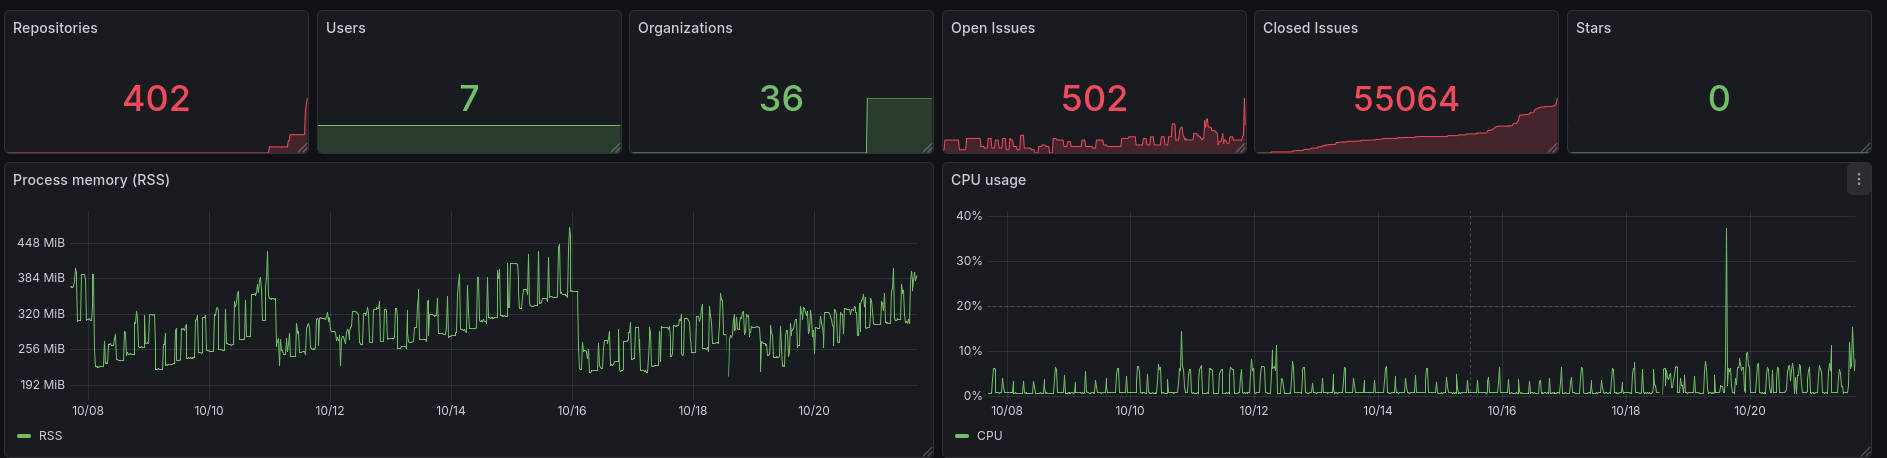Click the Organizations panel title

pos(685,28)
